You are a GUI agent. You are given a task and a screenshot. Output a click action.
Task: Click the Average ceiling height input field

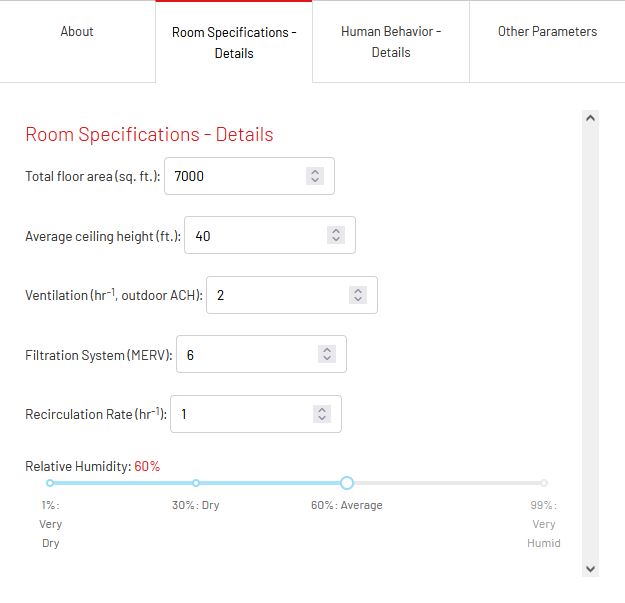[270, 235]
